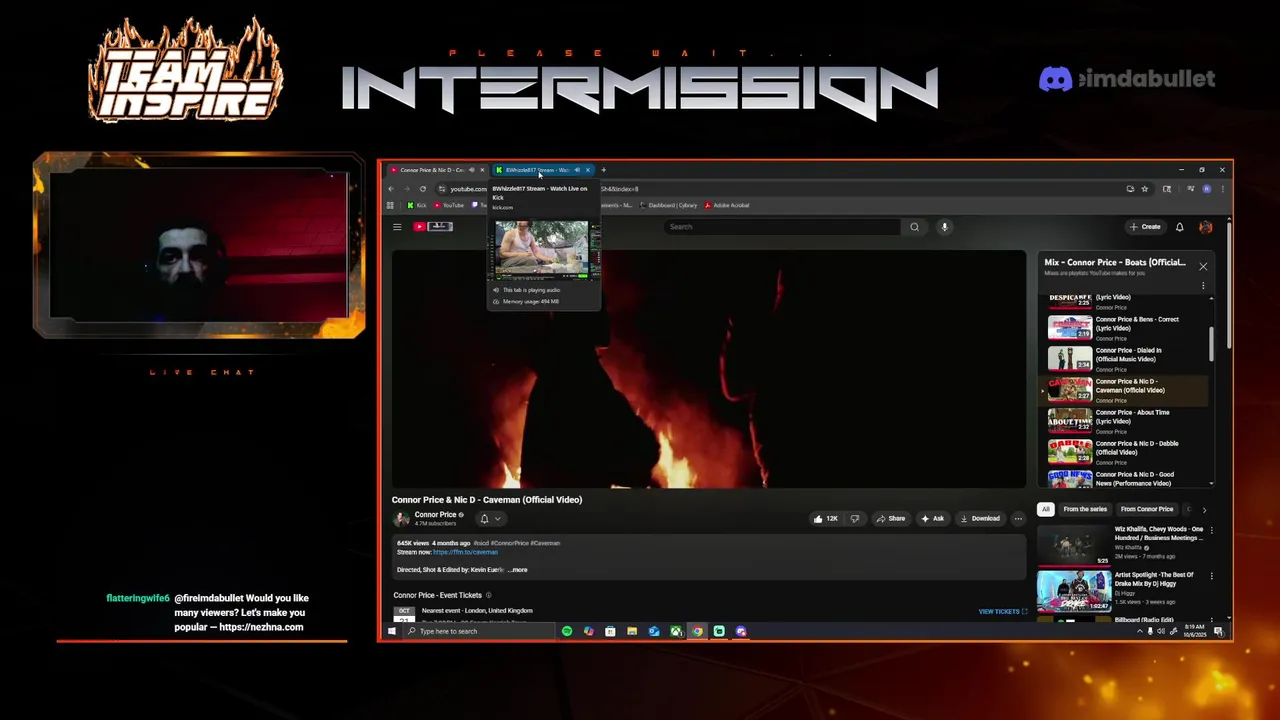Click the search magnifier button

click(x=914, y=227)
